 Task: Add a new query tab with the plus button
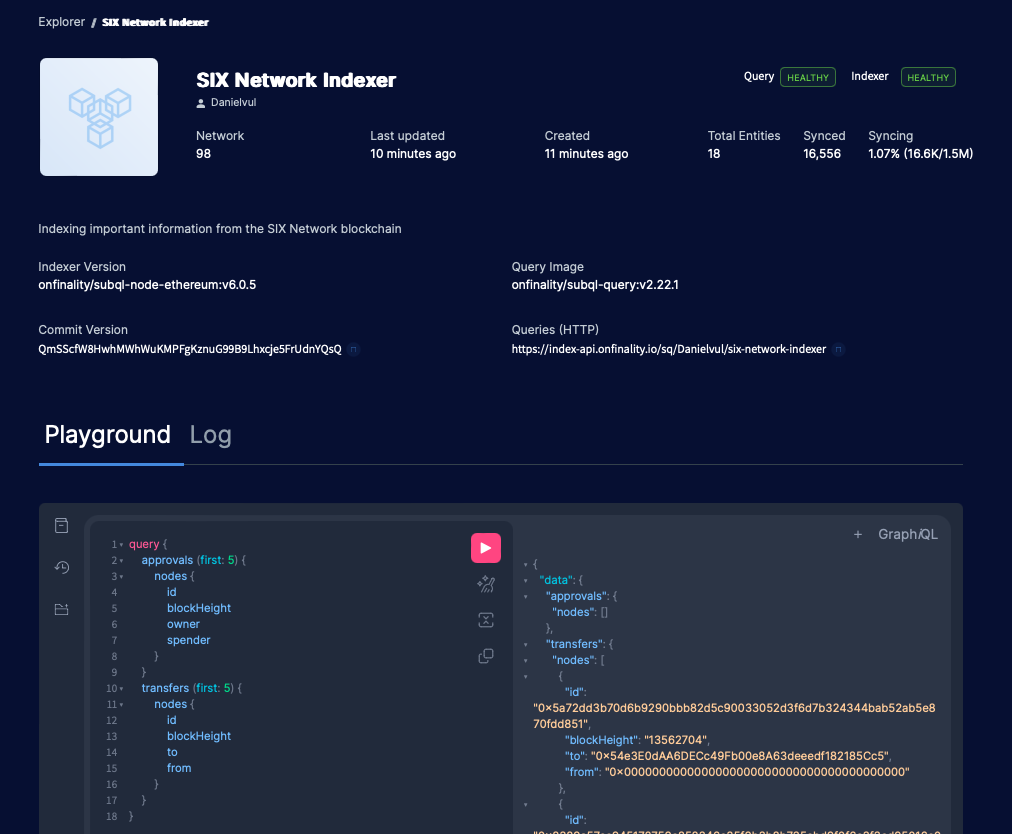click(858, 534)
